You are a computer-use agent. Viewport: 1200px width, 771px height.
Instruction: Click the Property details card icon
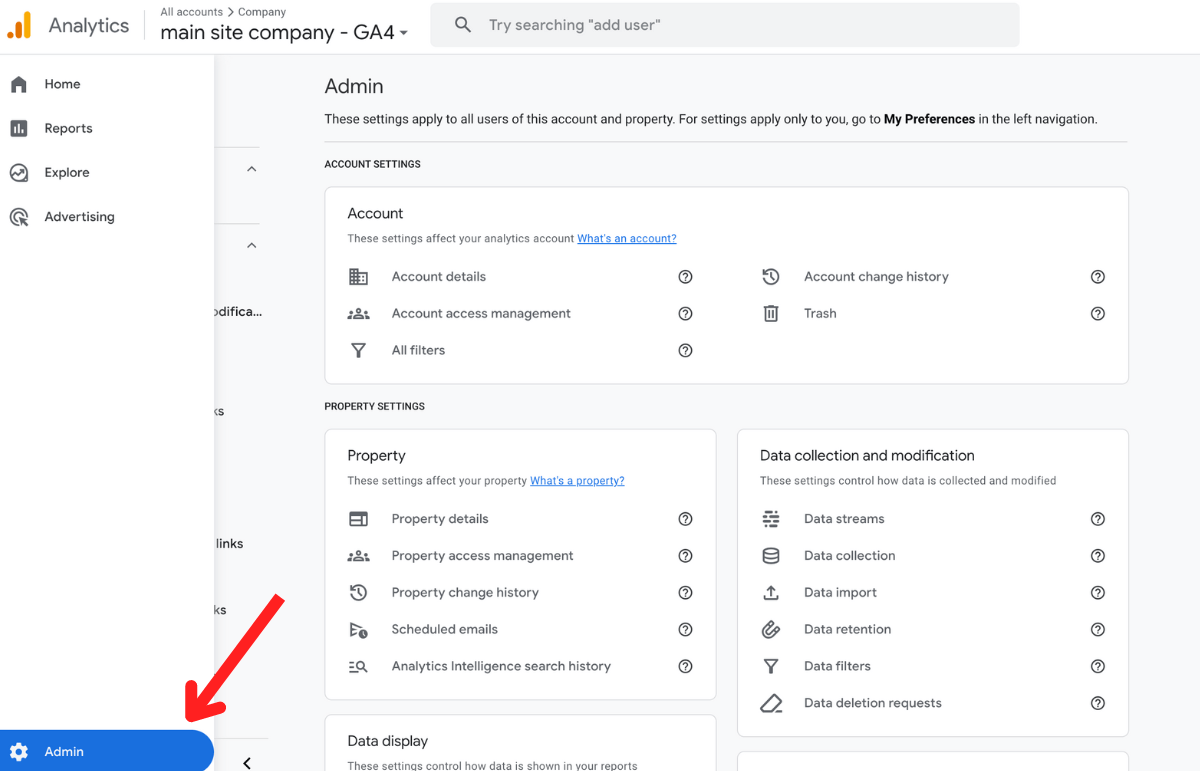click(358, 518)
